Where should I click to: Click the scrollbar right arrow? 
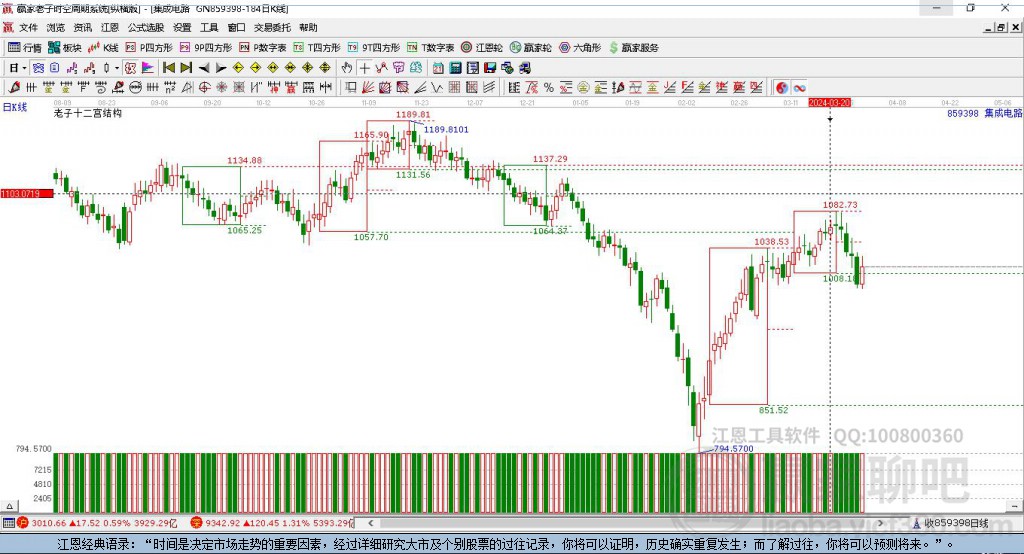[880, 523]
